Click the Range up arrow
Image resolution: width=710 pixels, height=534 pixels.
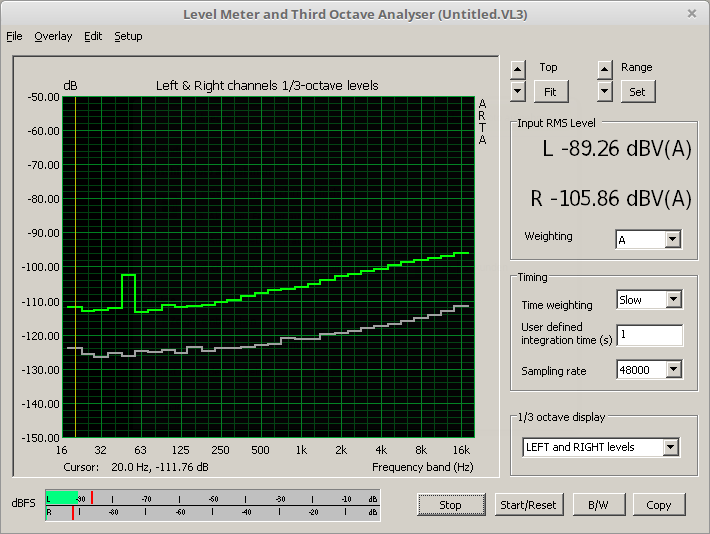pyautogui.click(x=604, y=69)
